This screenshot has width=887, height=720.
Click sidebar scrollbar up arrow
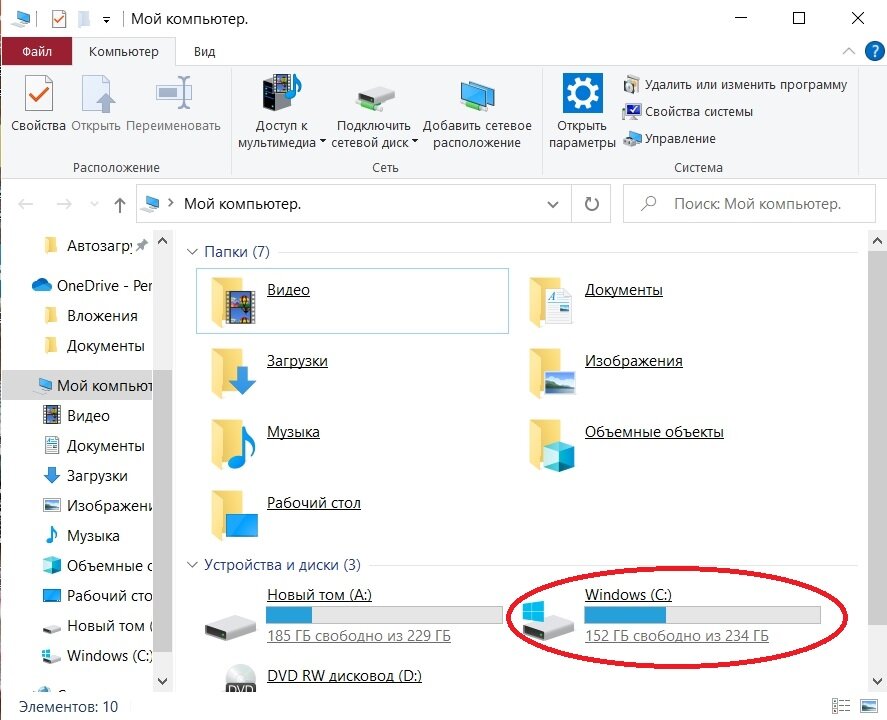tap(162, 241)
